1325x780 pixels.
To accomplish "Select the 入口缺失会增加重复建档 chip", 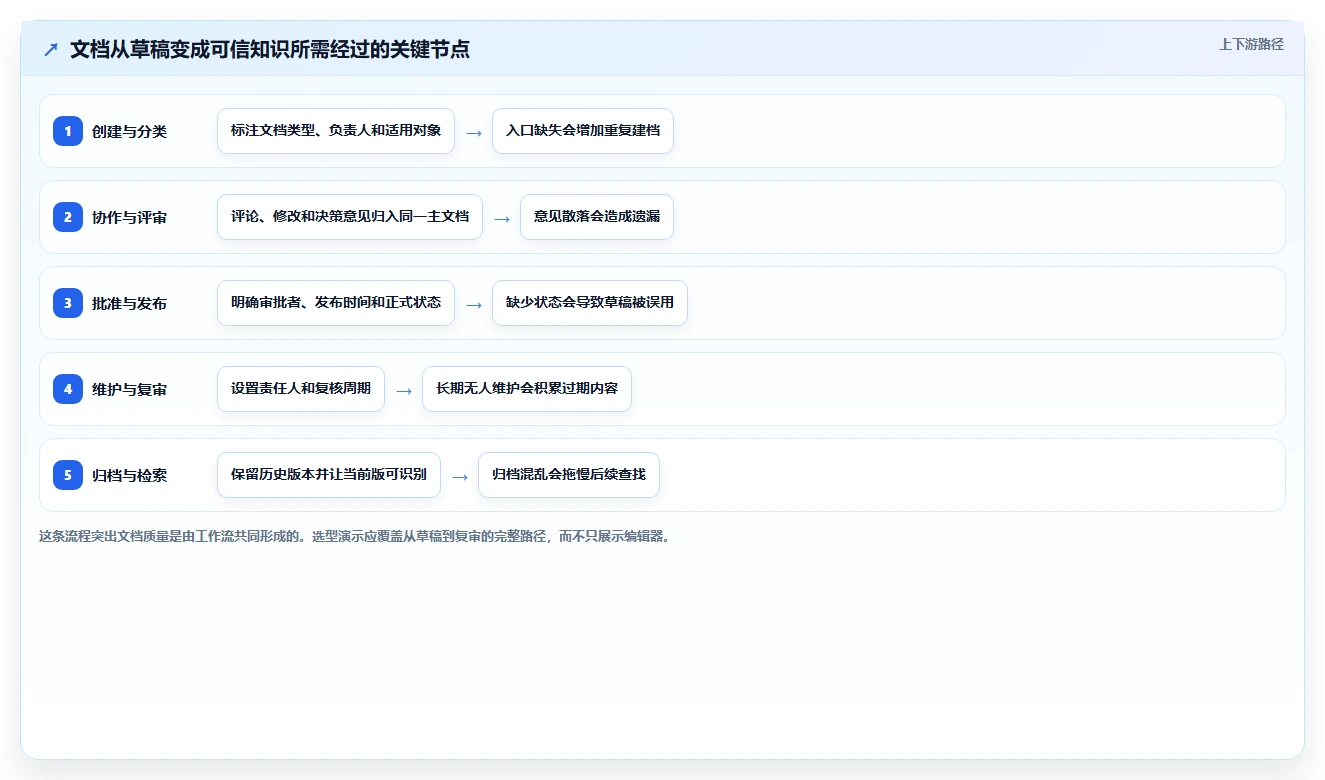I will [583, 131].
